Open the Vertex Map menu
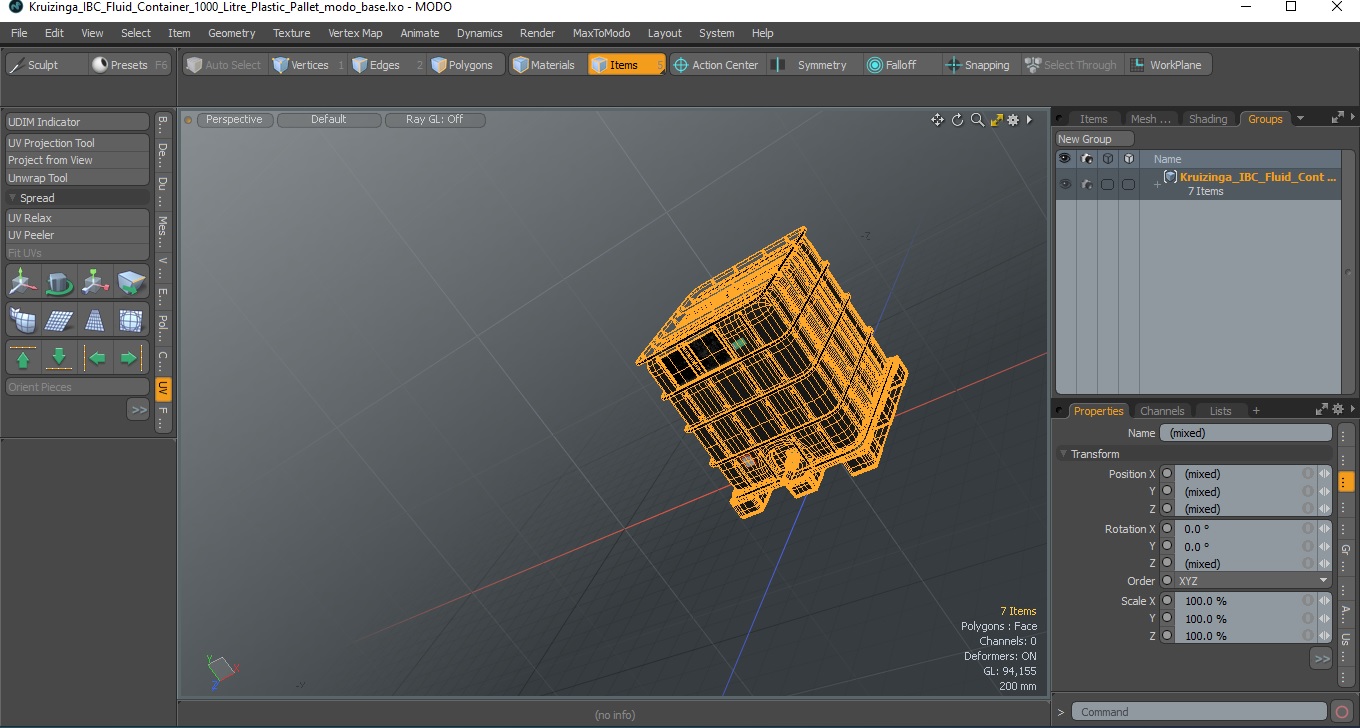This screenshot has height=728, width=1360. (x=355, y=33)
